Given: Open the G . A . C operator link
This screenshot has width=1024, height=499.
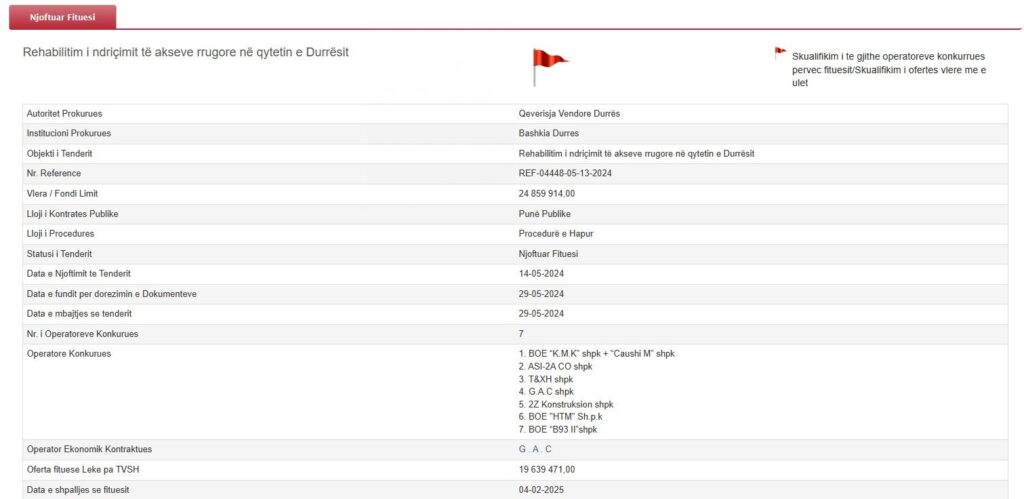Looking at the screenshot, I should coord(535,449).
